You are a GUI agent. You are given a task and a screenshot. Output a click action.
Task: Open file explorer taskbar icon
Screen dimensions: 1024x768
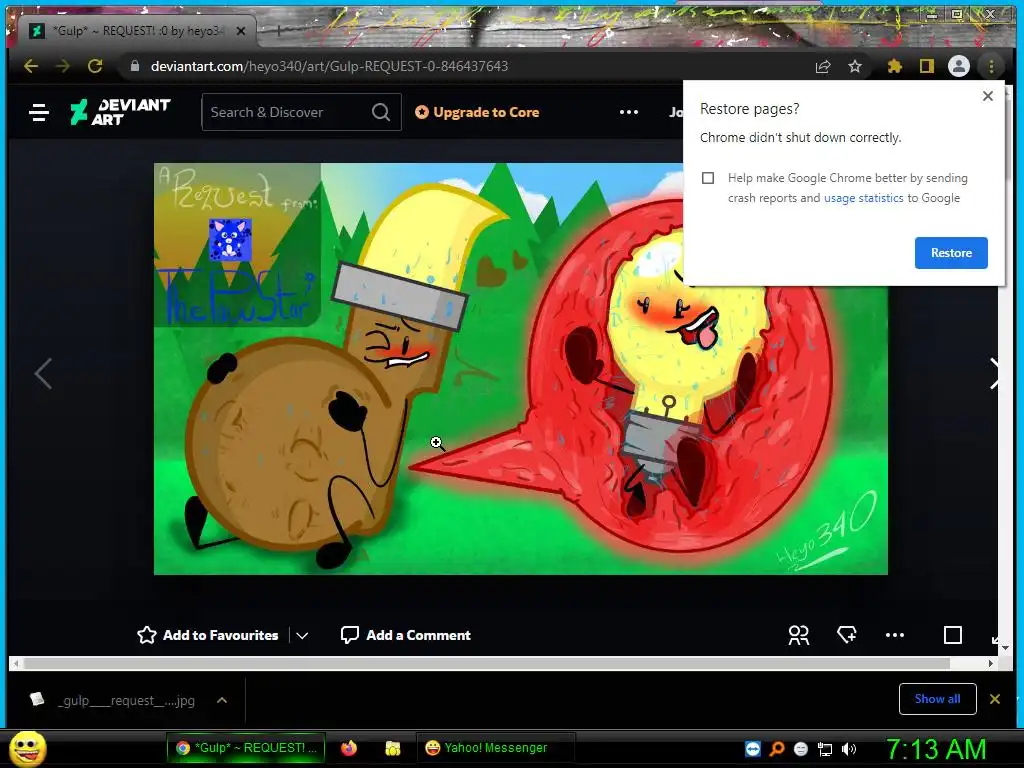point(392,748)
